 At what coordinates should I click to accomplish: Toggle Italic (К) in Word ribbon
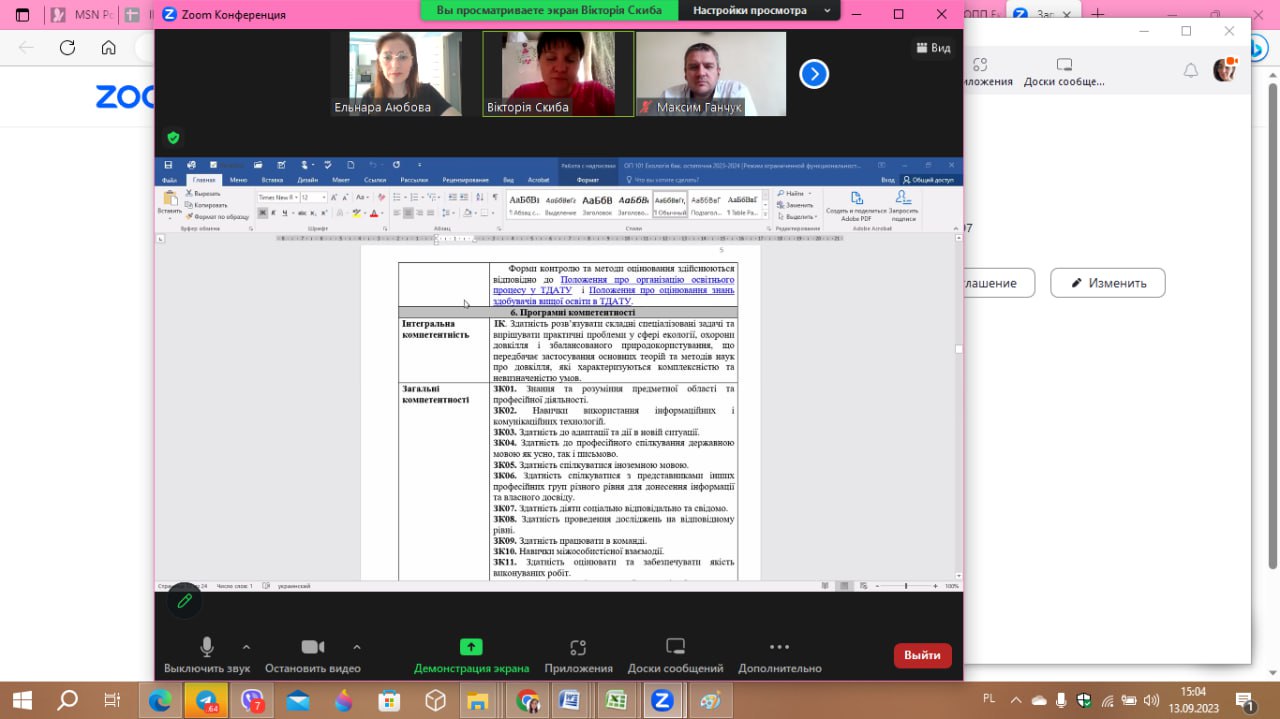coord(273,213)
